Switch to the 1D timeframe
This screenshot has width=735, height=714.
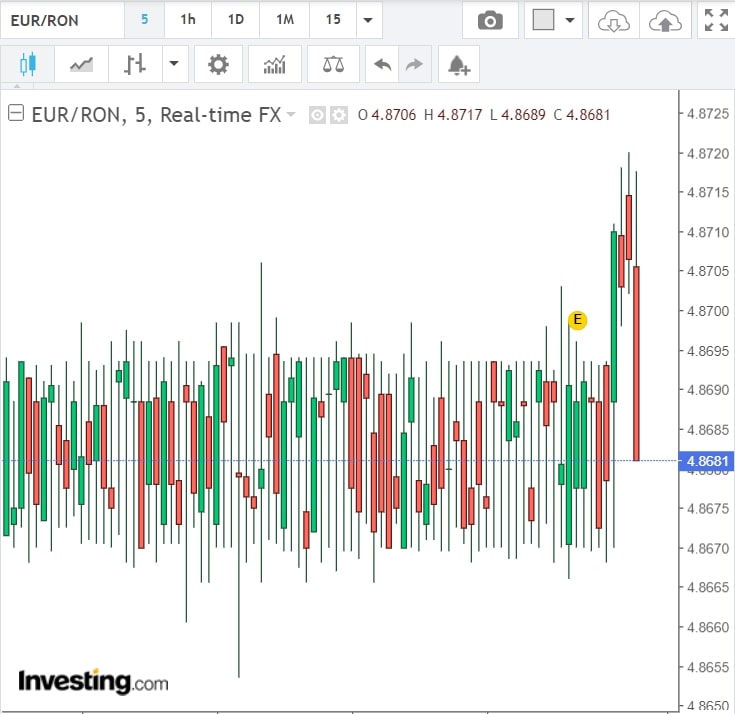tap(236, 20)
